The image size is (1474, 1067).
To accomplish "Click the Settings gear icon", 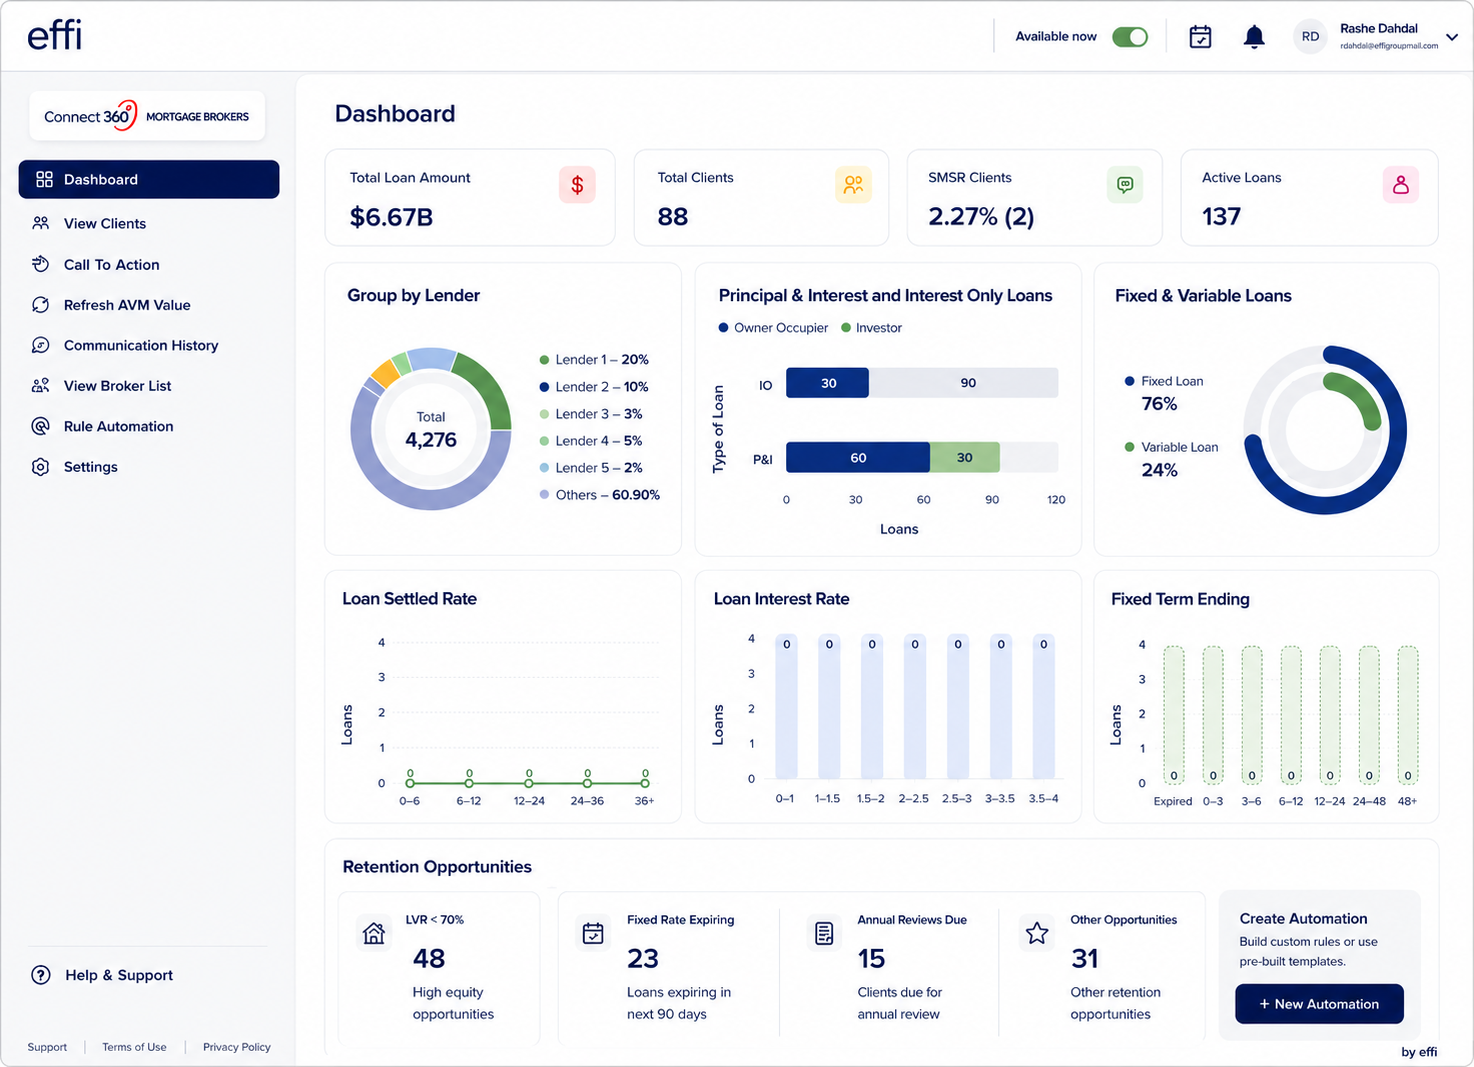I will click(x=41, y=467).
